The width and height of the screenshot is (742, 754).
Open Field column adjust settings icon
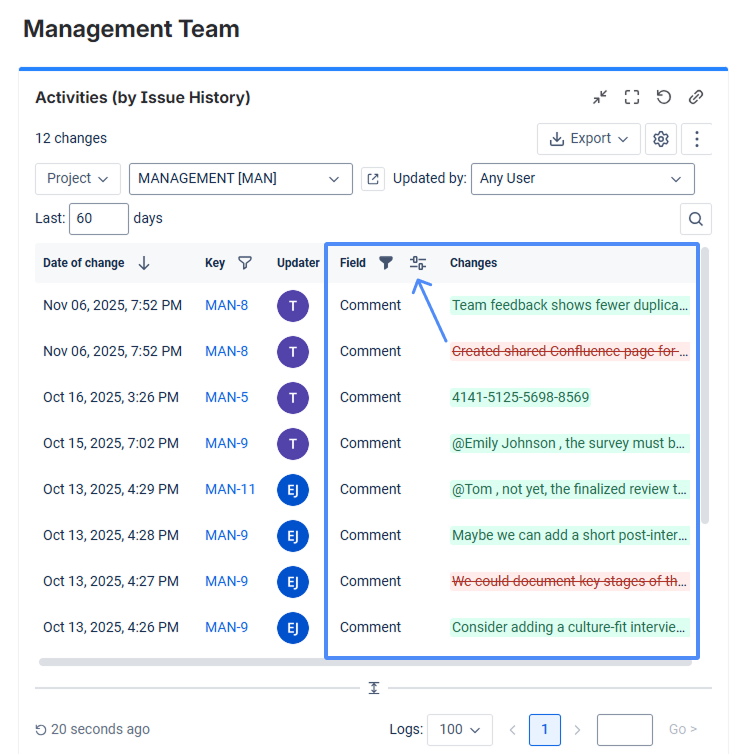(x=418, y=263)
